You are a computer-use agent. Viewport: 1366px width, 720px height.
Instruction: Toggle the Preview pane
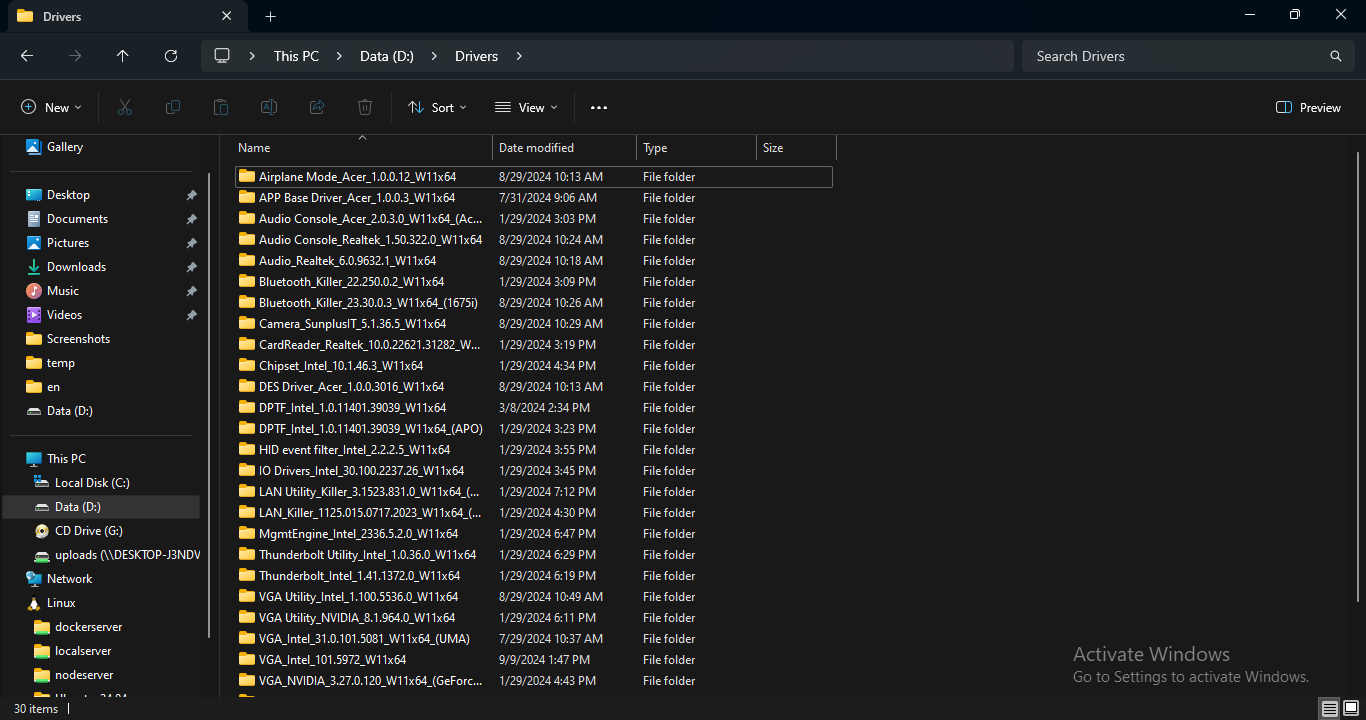coord(1308,107)
